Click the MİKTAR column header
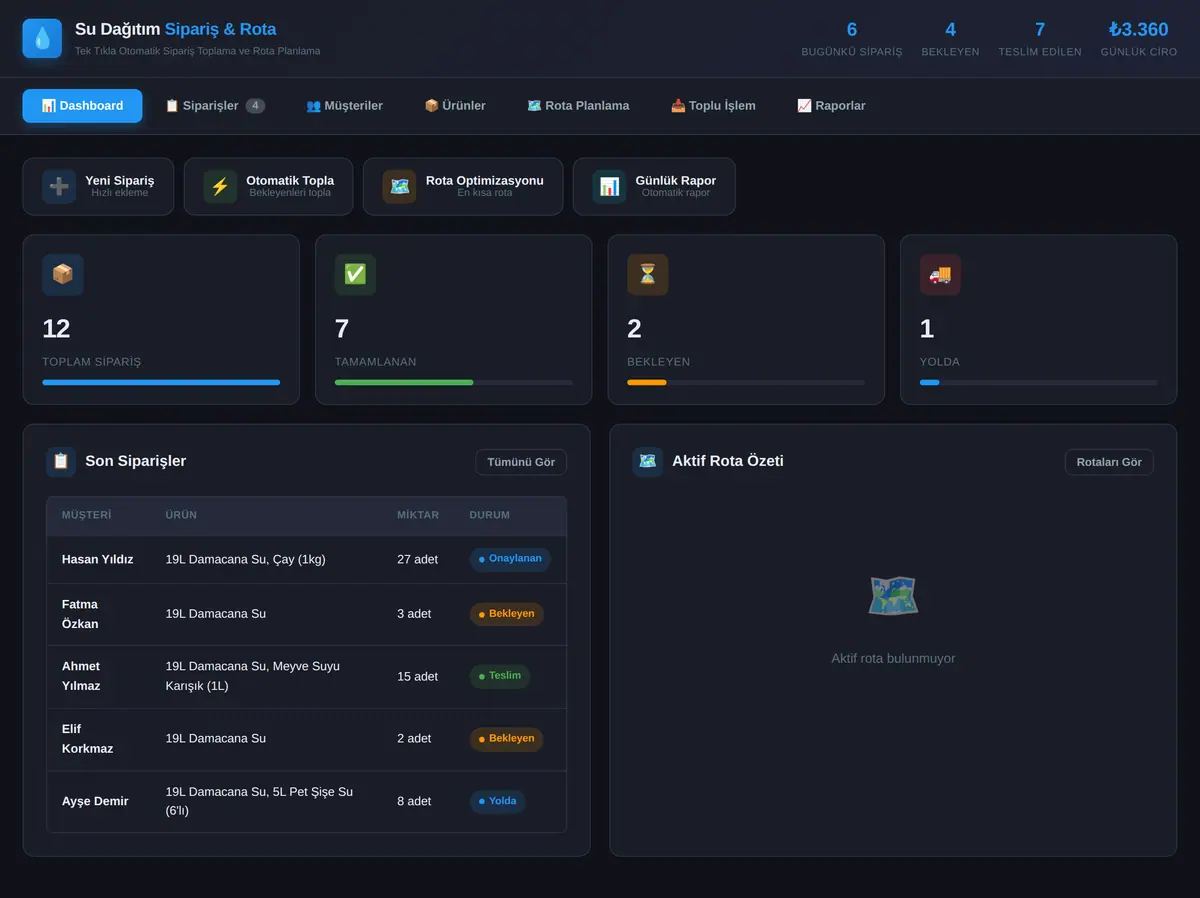This screenshot has width=1200, height=898. 418,515
